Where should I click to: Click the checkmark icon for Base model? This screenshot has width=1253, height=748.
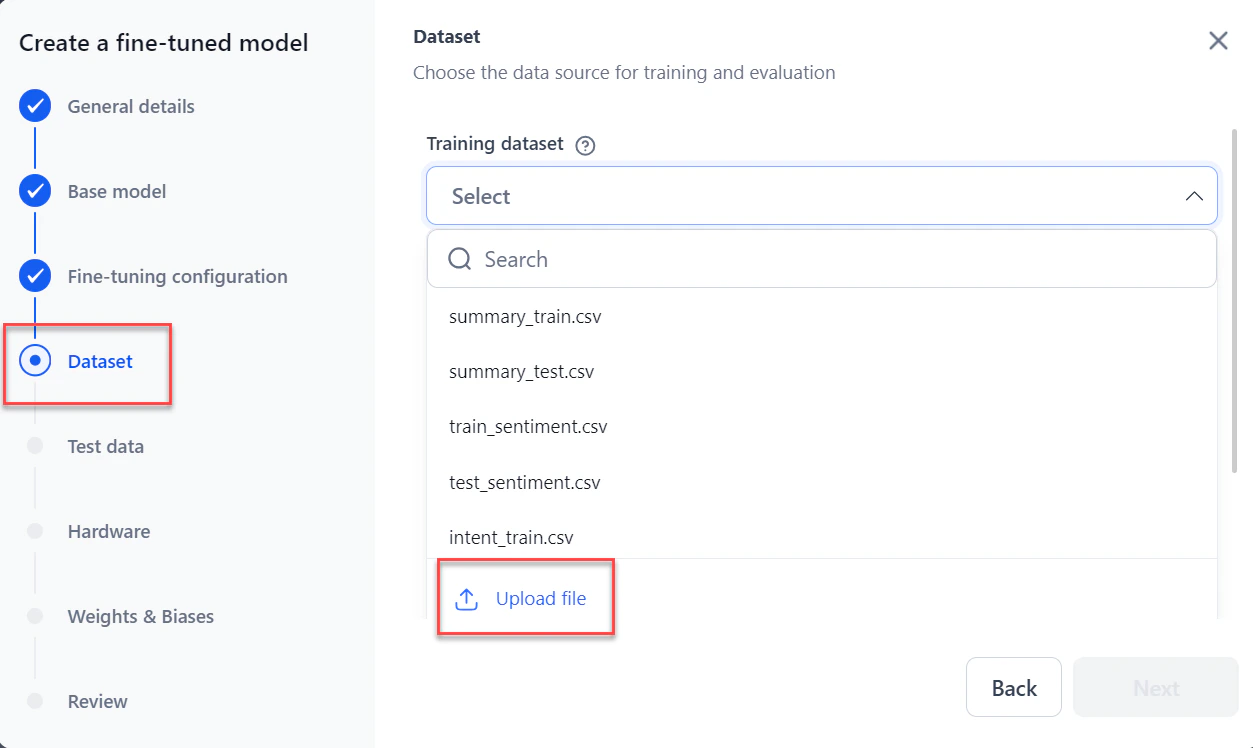coord(33,190)
